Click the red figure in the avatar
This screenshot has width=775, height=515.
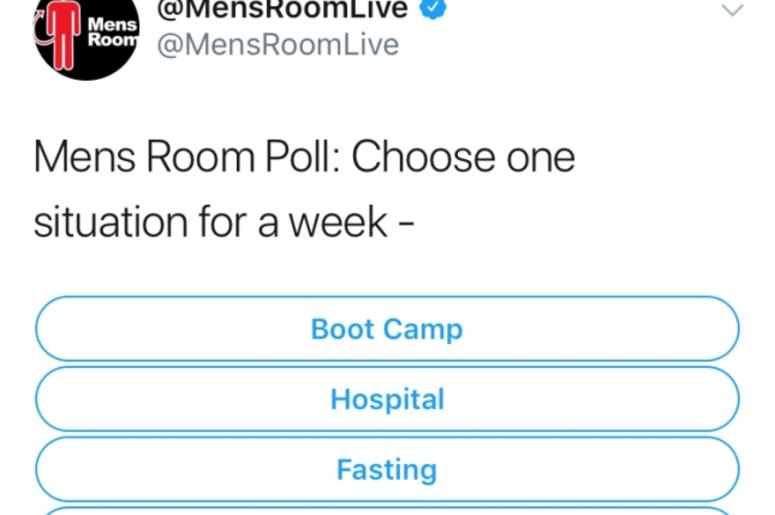[63, 36]
